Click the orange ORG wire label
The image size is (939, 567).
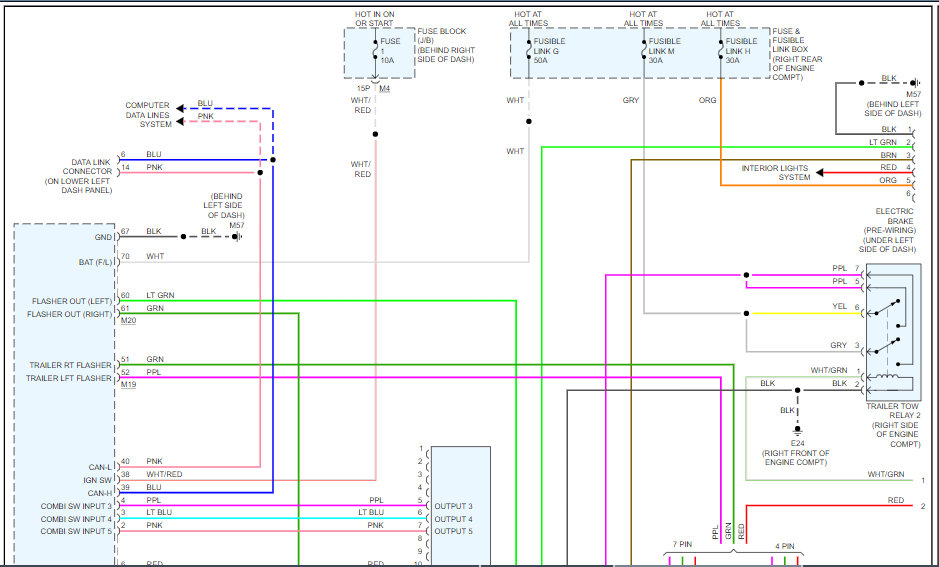(707, 100)
